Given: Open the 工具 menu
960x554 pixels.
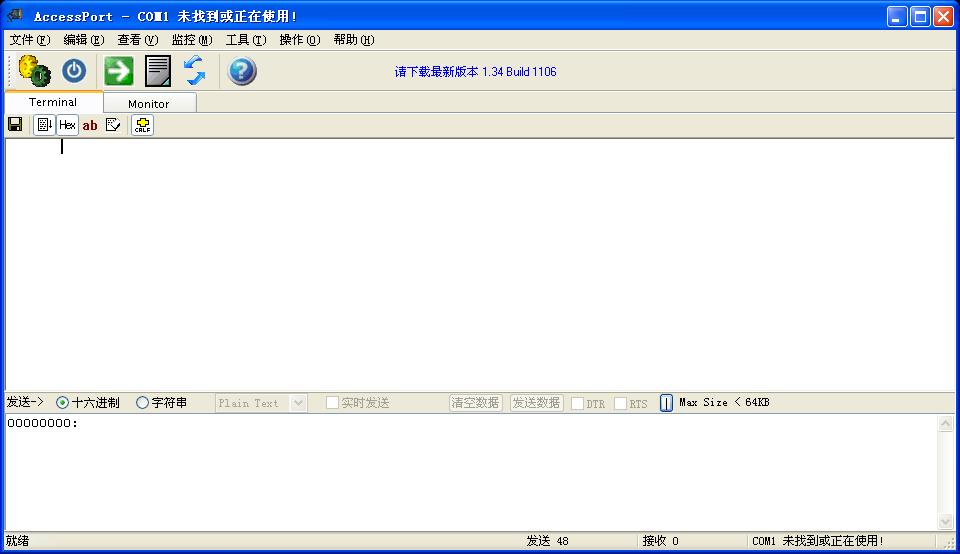Looking at the screenshot, I should coord(245,40).
